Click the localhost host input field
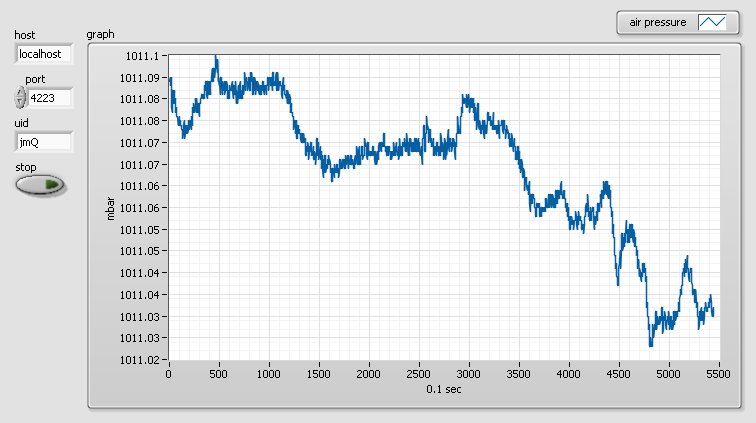The width and height of the screenshot is (756, 423). [44, 54]
